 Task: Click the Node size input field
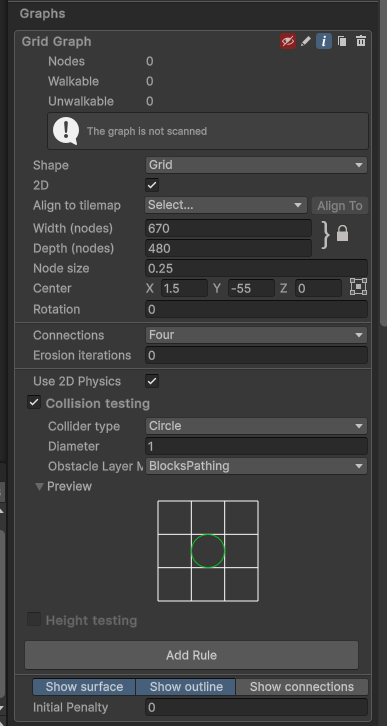(x=256, y=268)
